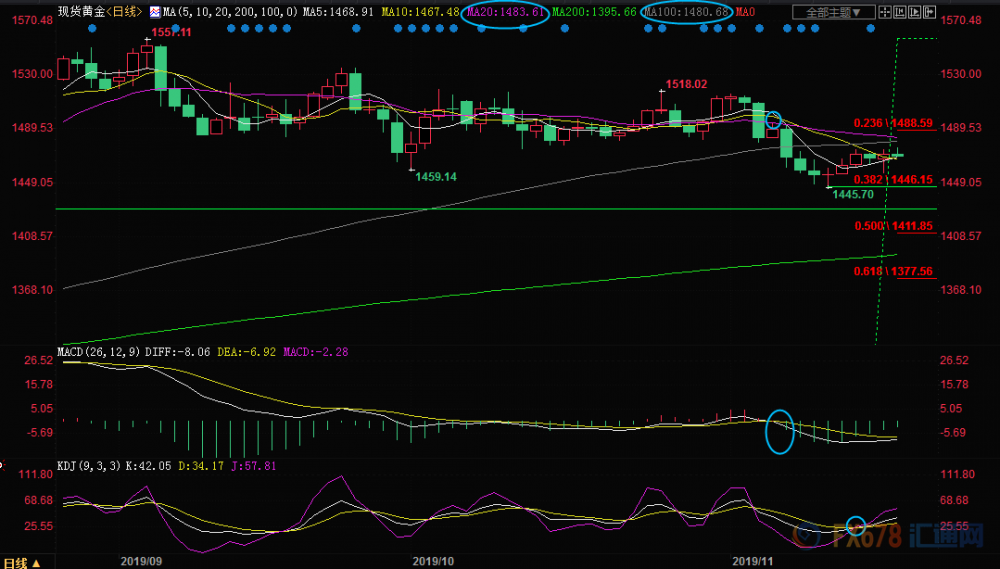The width and height of the screenshot is (1000, 569).
Task: Click the 1557.11 high price label
Action: 171,33
